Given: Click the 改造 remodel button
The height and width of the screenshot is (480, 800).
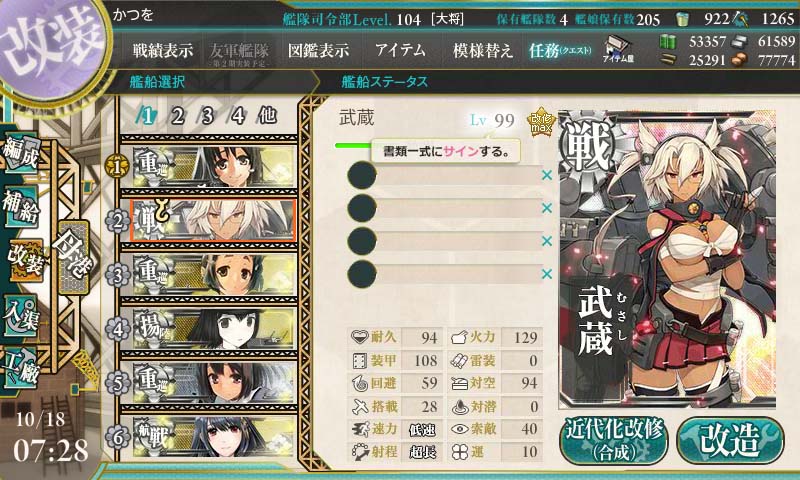Looking at the screenshot, I should click(730, 440).
